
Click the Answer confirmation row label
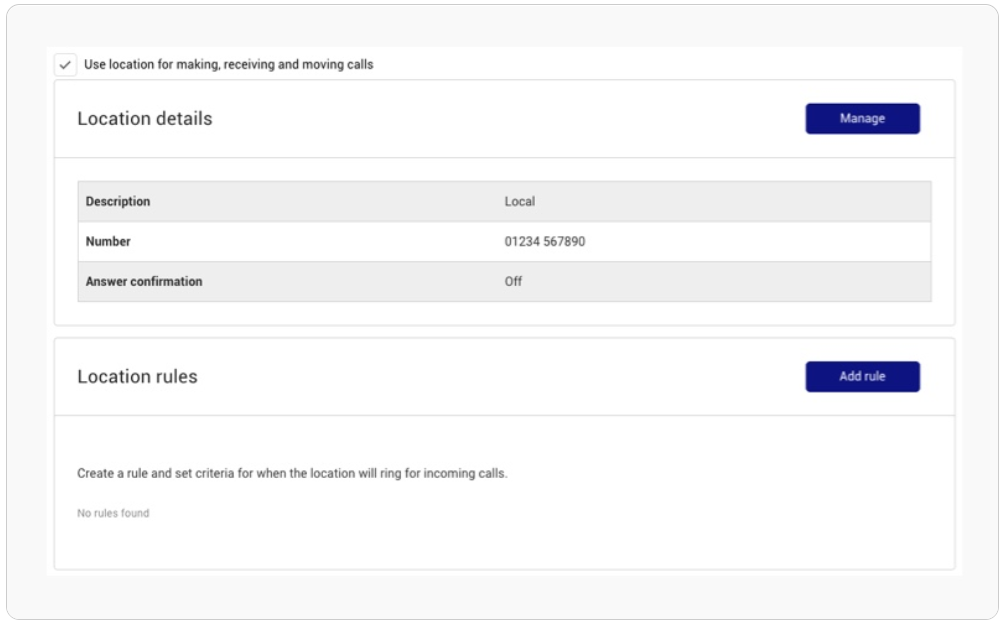[x=144, y=282]
